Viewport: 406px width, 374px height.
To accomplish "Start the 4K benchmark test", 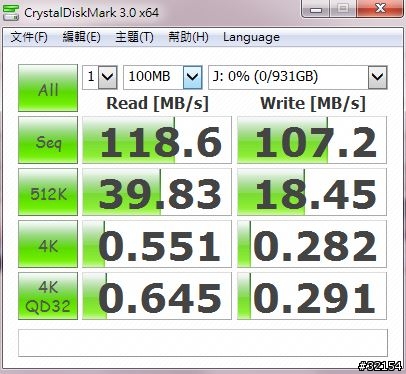I will [x=48, y=244].
